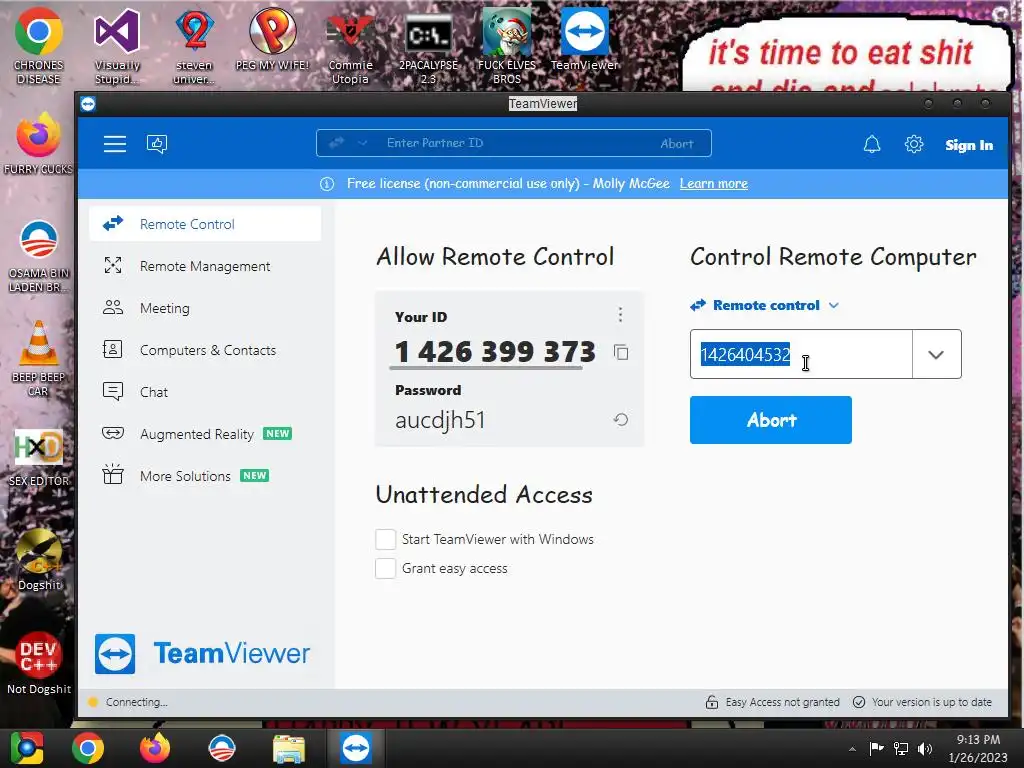Open the Chat section
This screenshot has width=1024, height=768.
point(205,392)
